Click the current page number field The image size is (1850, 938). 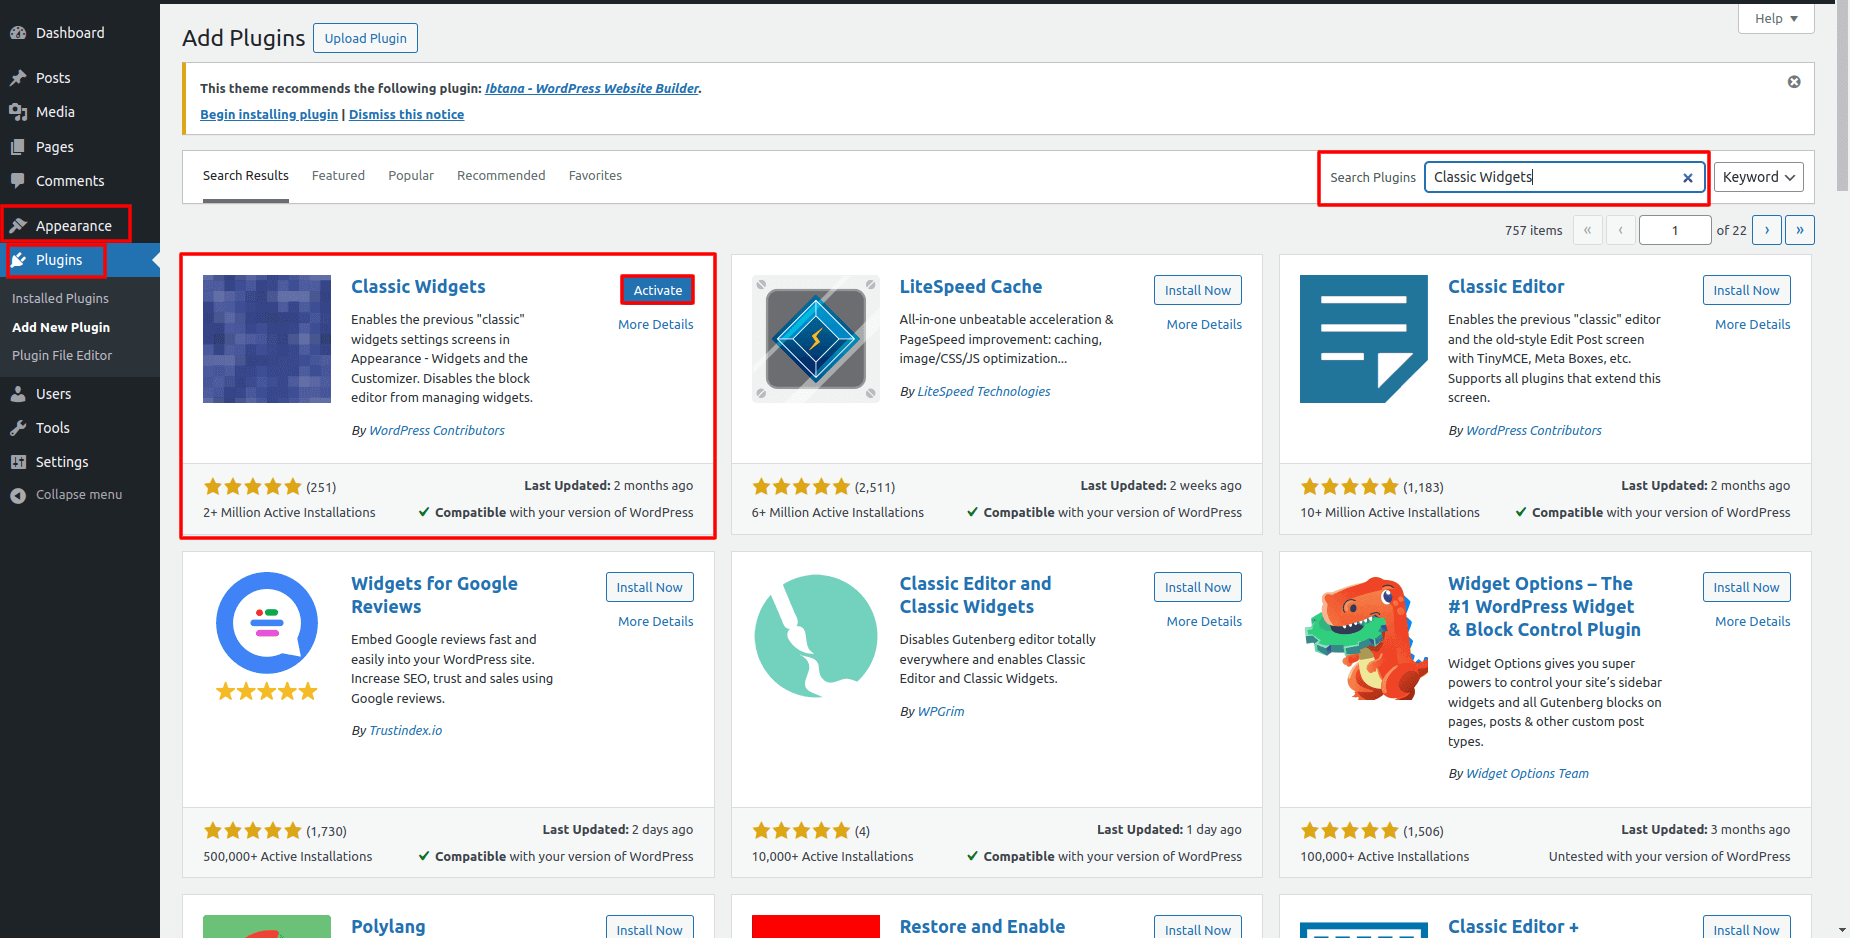(x=1674, y=230)
